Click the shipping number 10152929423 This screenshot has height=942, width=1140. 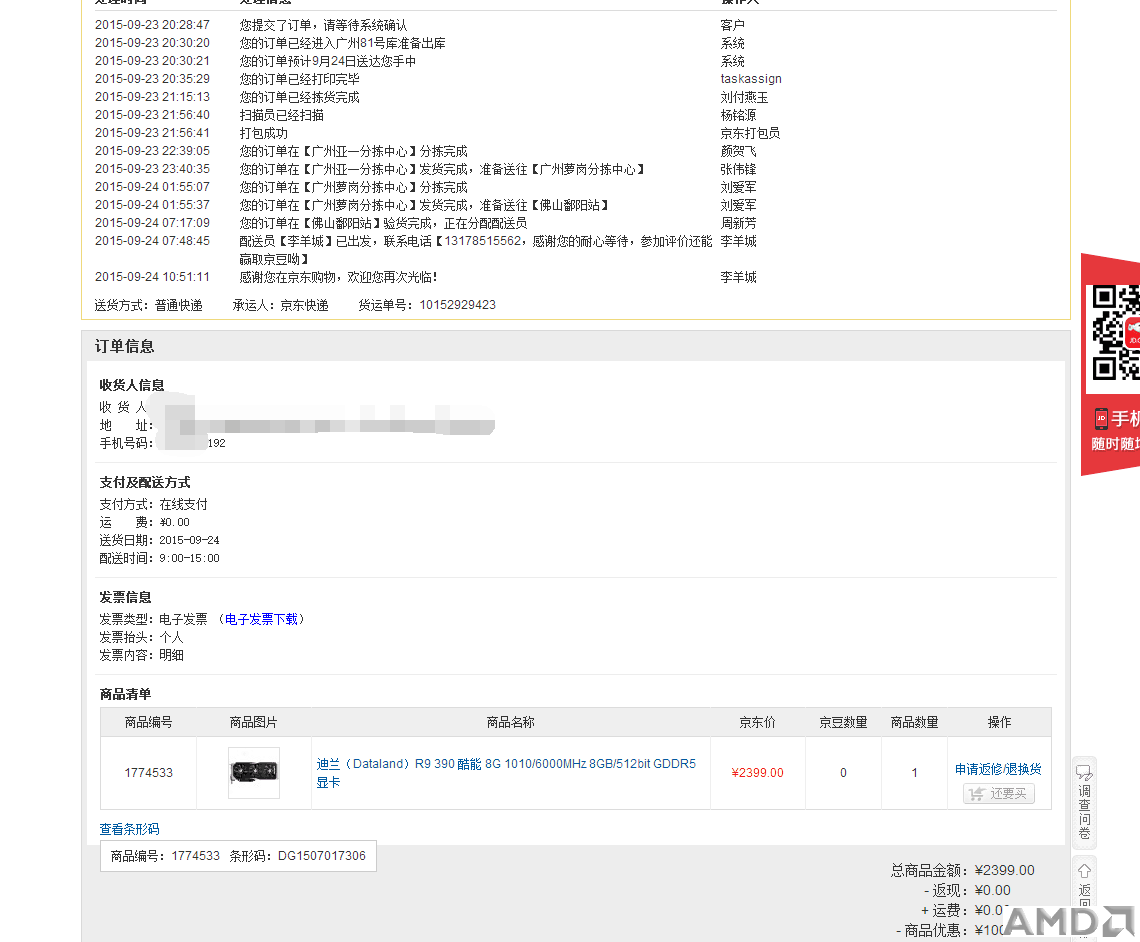coord(457,305)
